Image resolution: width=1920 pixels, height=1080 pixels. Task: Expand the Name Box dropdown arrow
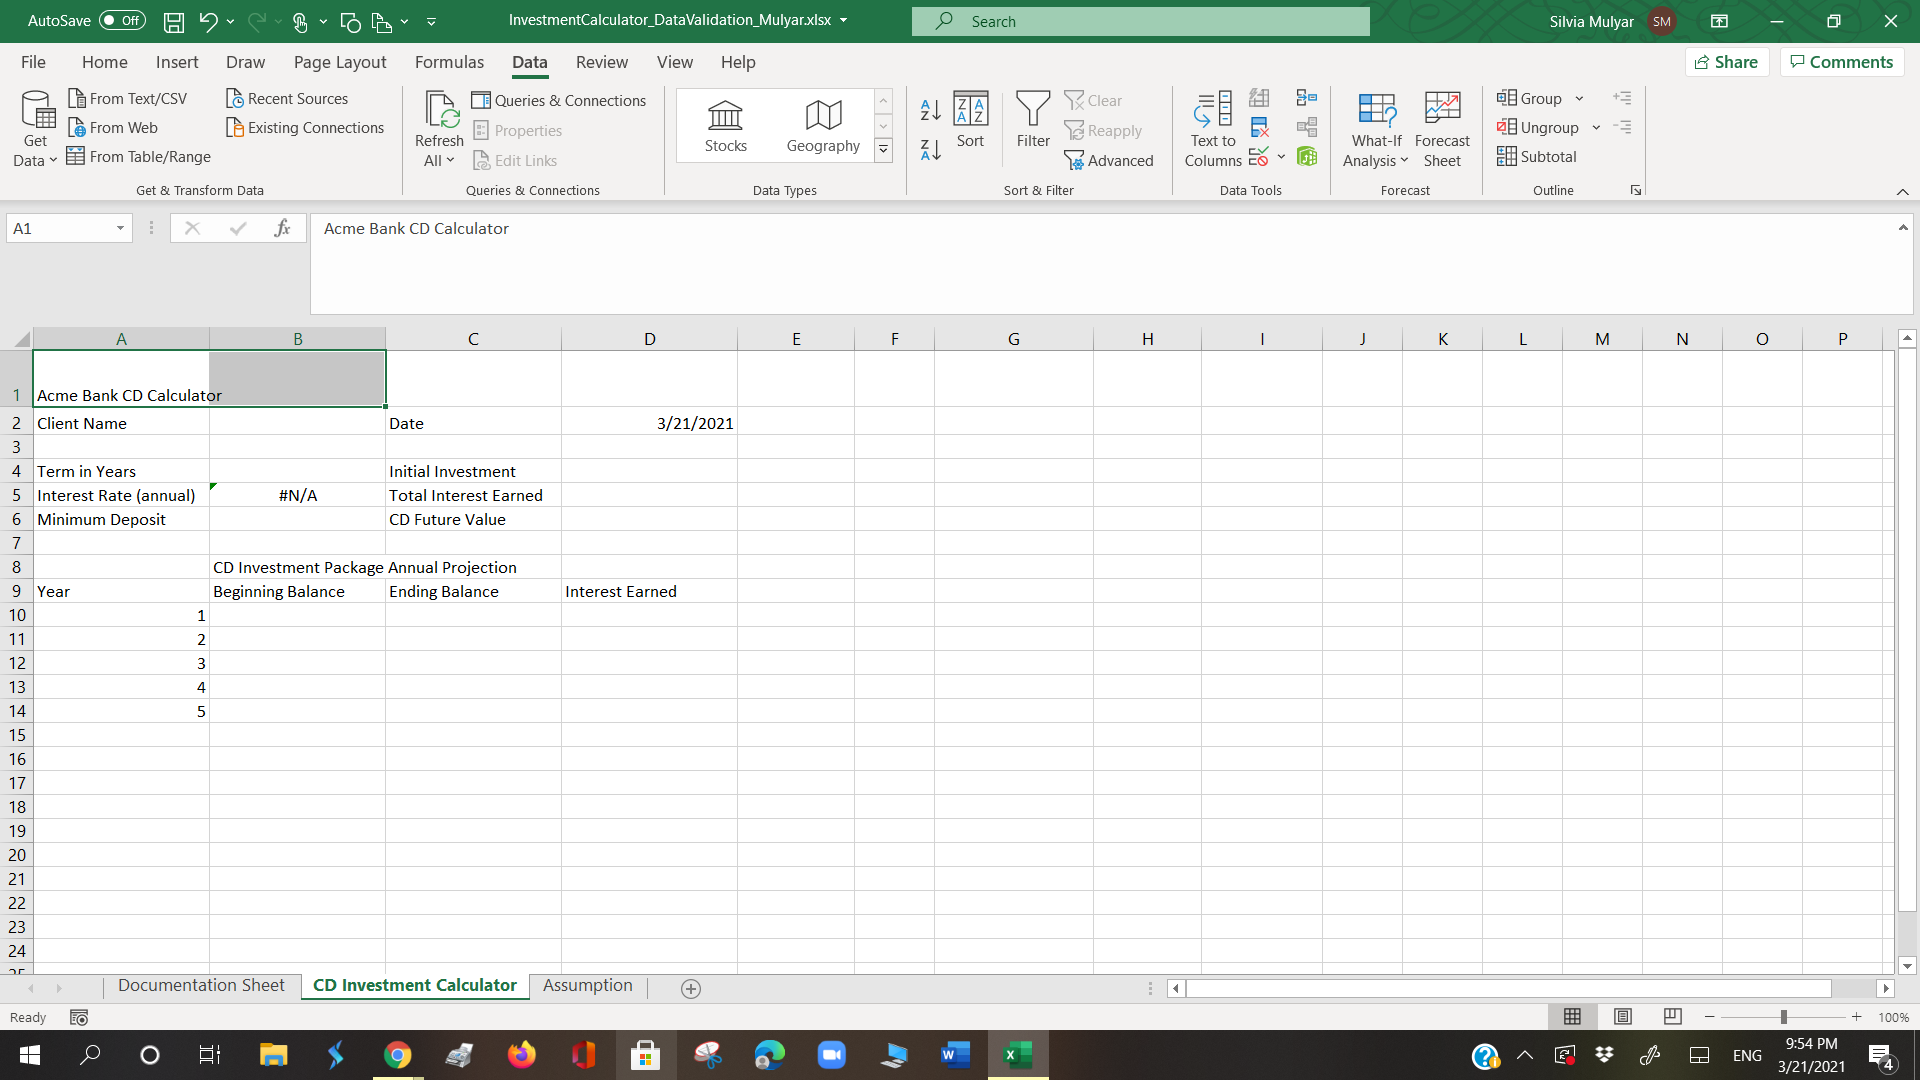click(x=120, y=229)
